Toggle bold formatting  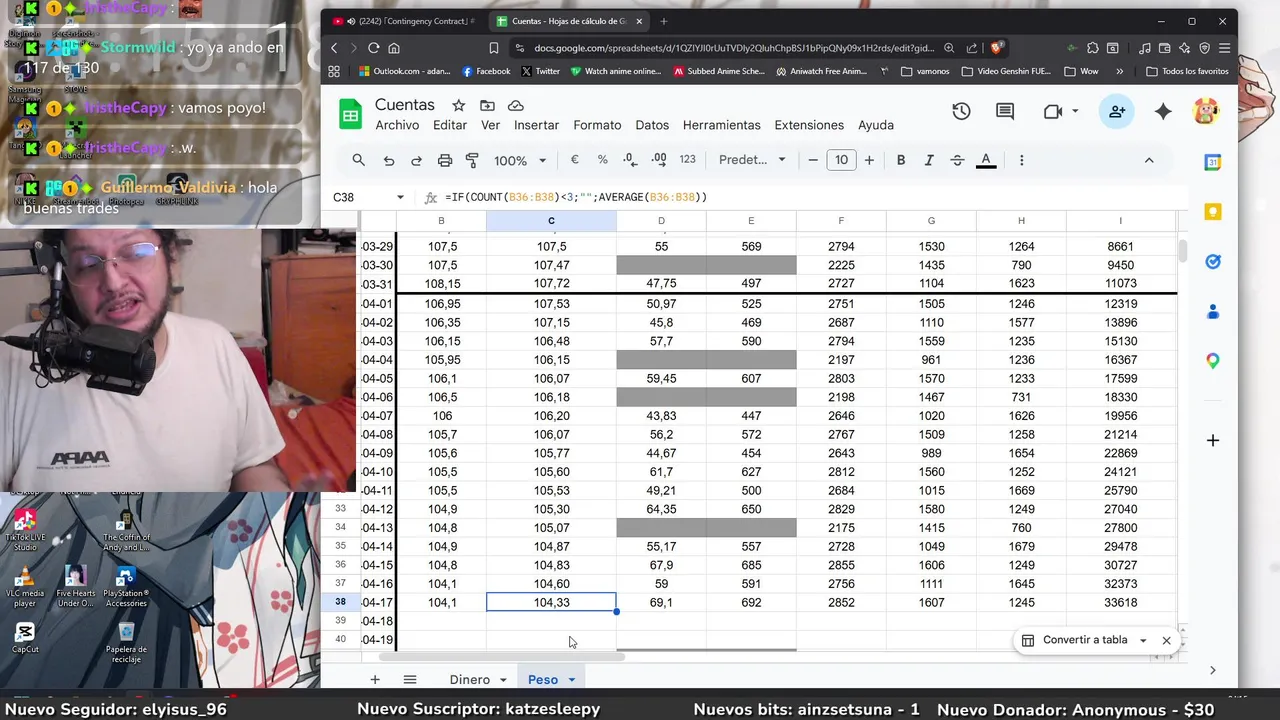pos(901,160)
